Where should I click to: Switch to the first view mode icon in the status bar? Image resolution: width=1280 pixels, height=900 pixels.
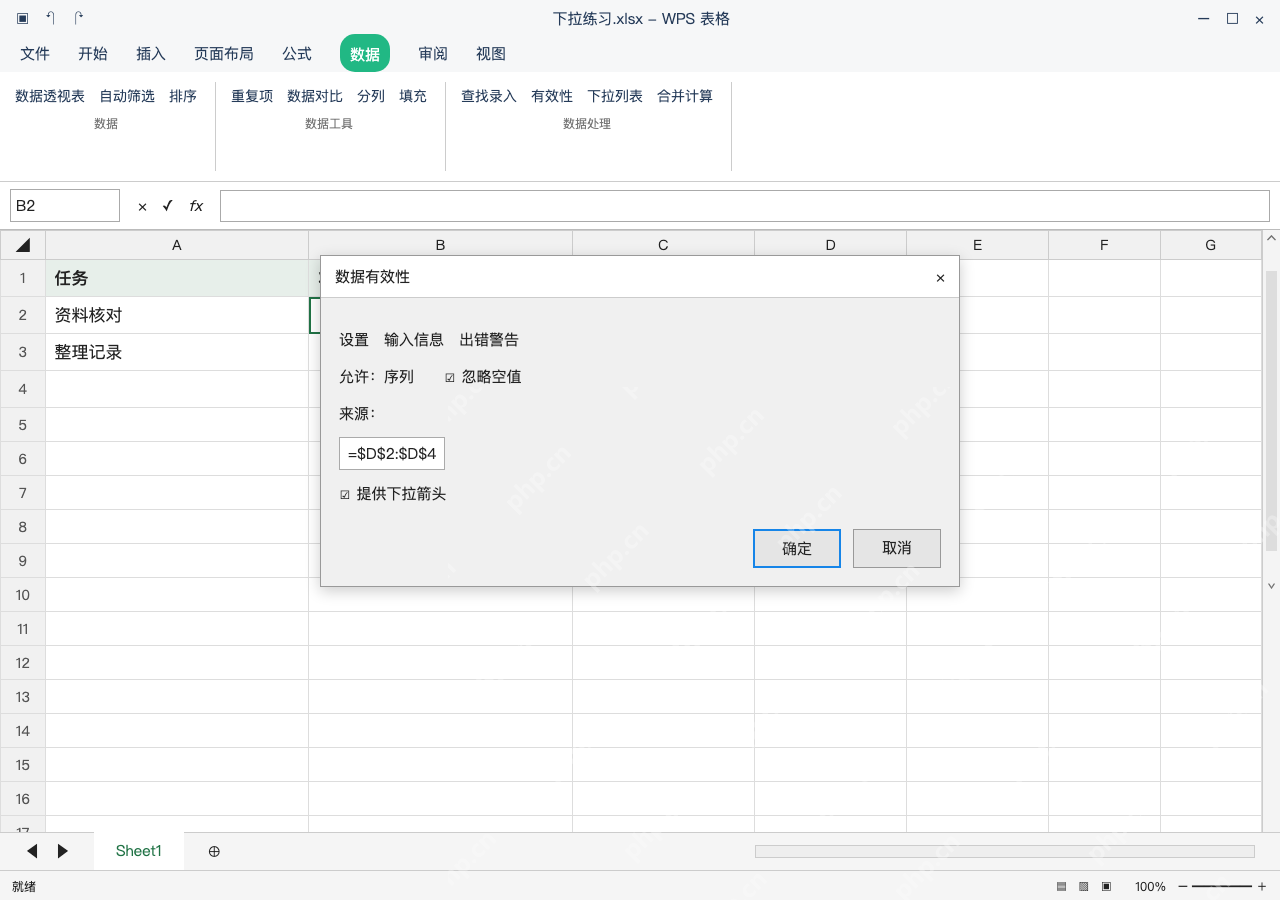coord(1062,886)
